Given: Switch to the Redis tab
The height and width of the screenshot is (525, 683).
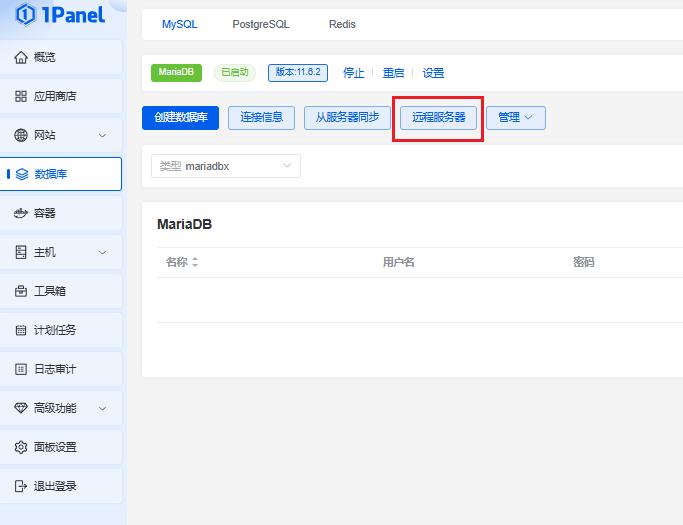Looking at the screenshot, I should (x=342, y=24).
